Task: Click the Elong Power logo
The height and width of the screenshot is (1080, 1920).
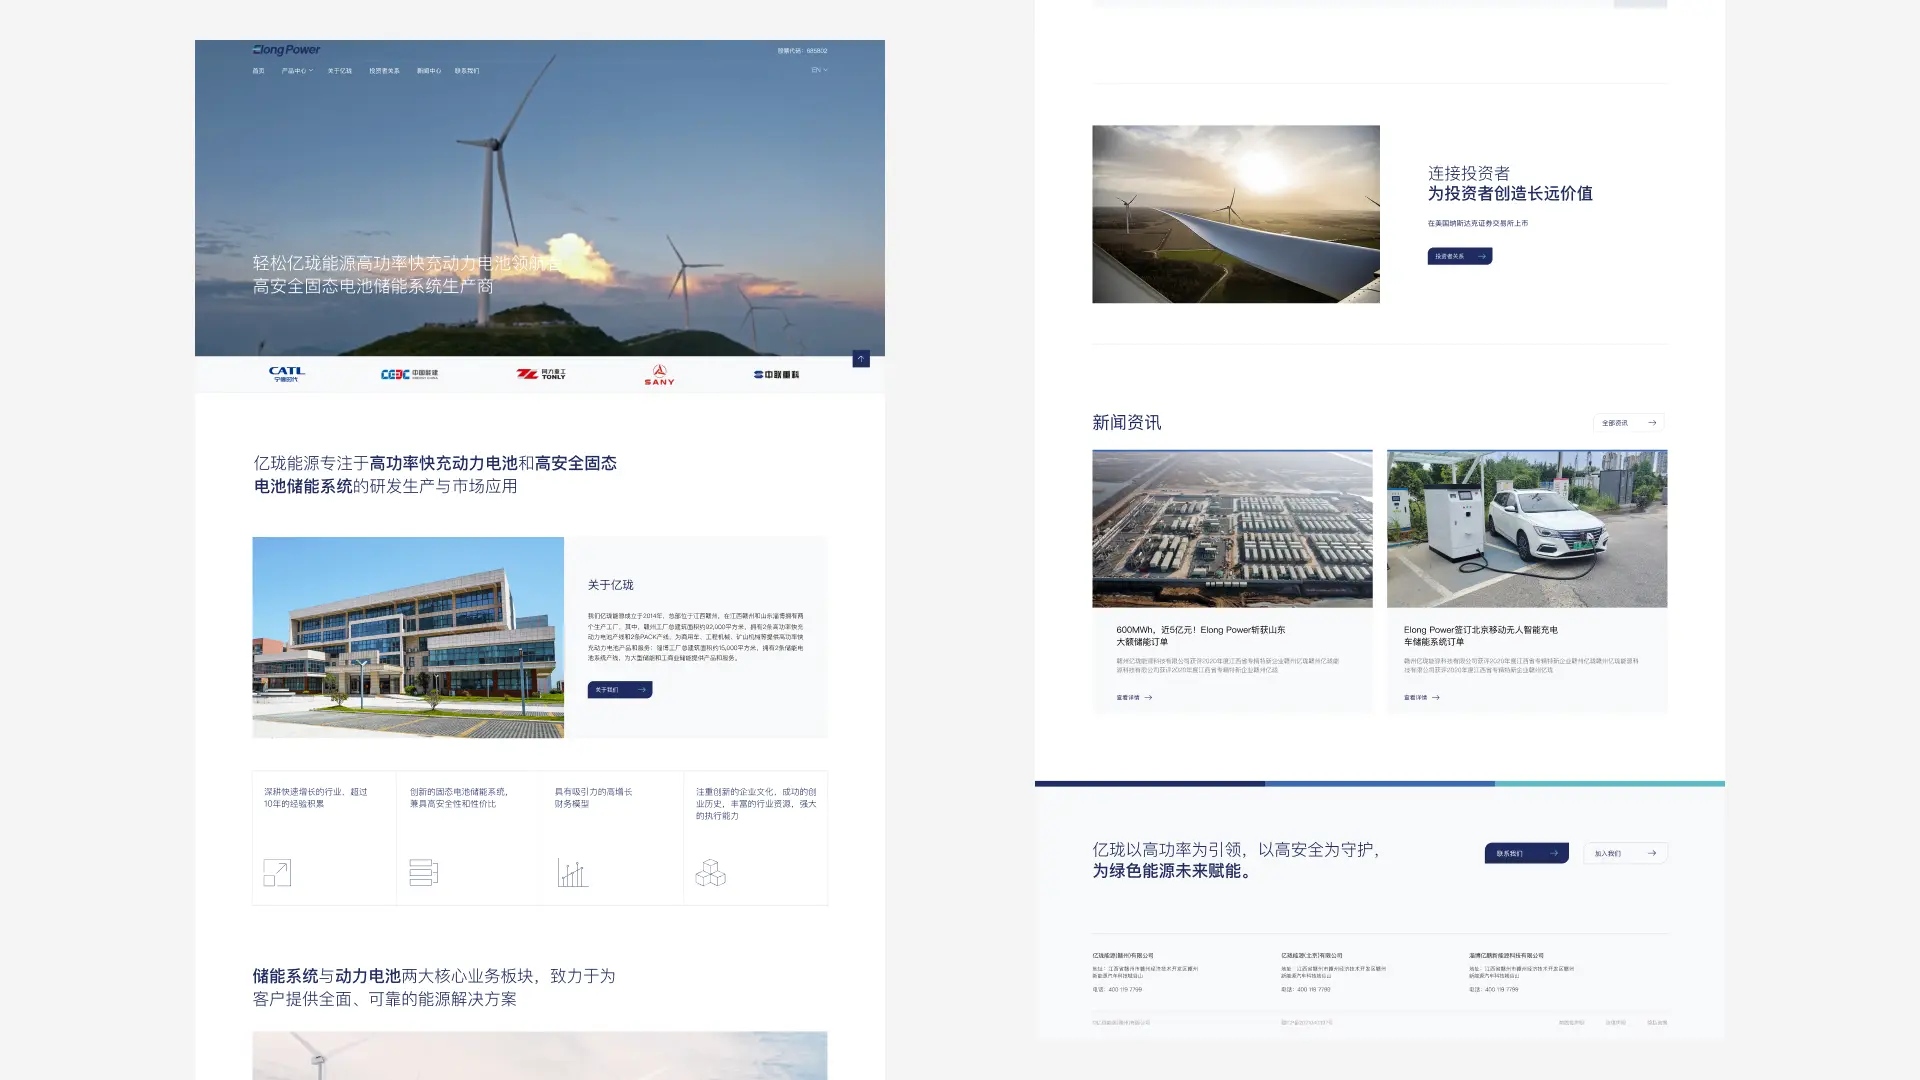Action: (286, 50)
